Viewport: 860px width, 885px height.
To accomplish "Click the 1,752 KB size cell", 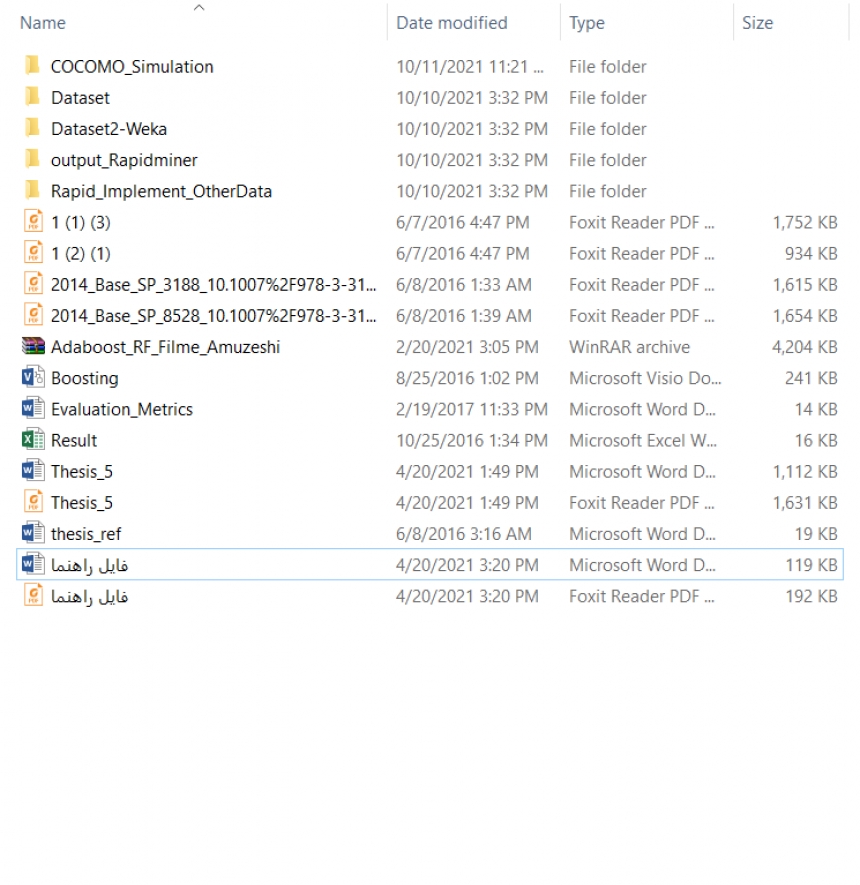I will click(x=805, y=222).
